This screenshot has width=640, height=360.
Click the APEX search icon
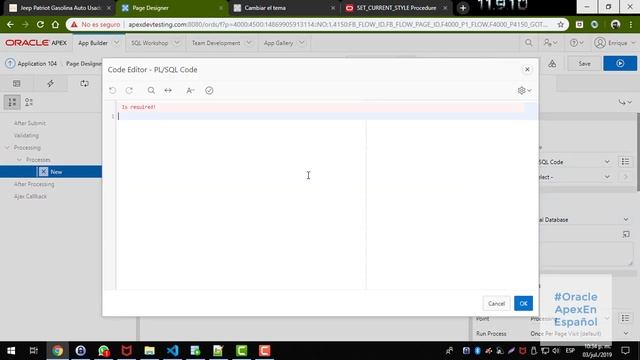coord(529,42)
